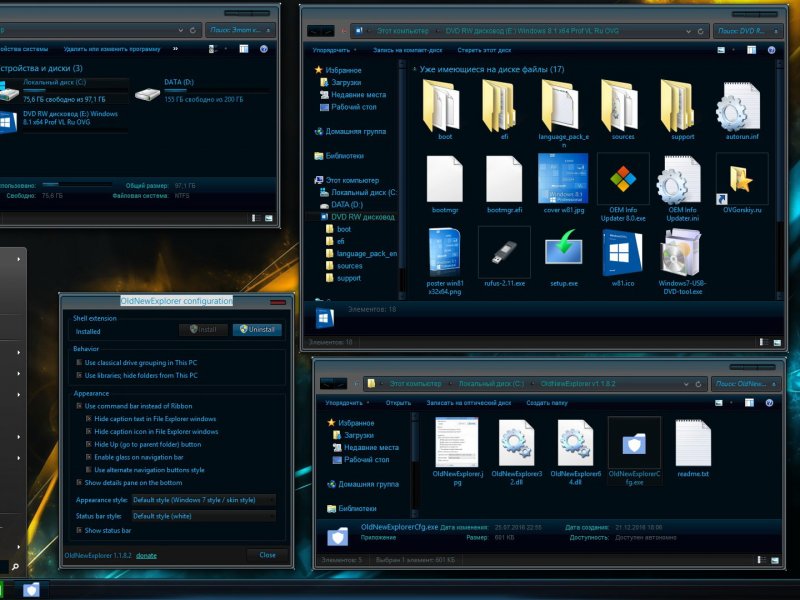The image size is (800, 600).
Task: Select the rufus-2.11.exe icon
Action: click(504, 253)
